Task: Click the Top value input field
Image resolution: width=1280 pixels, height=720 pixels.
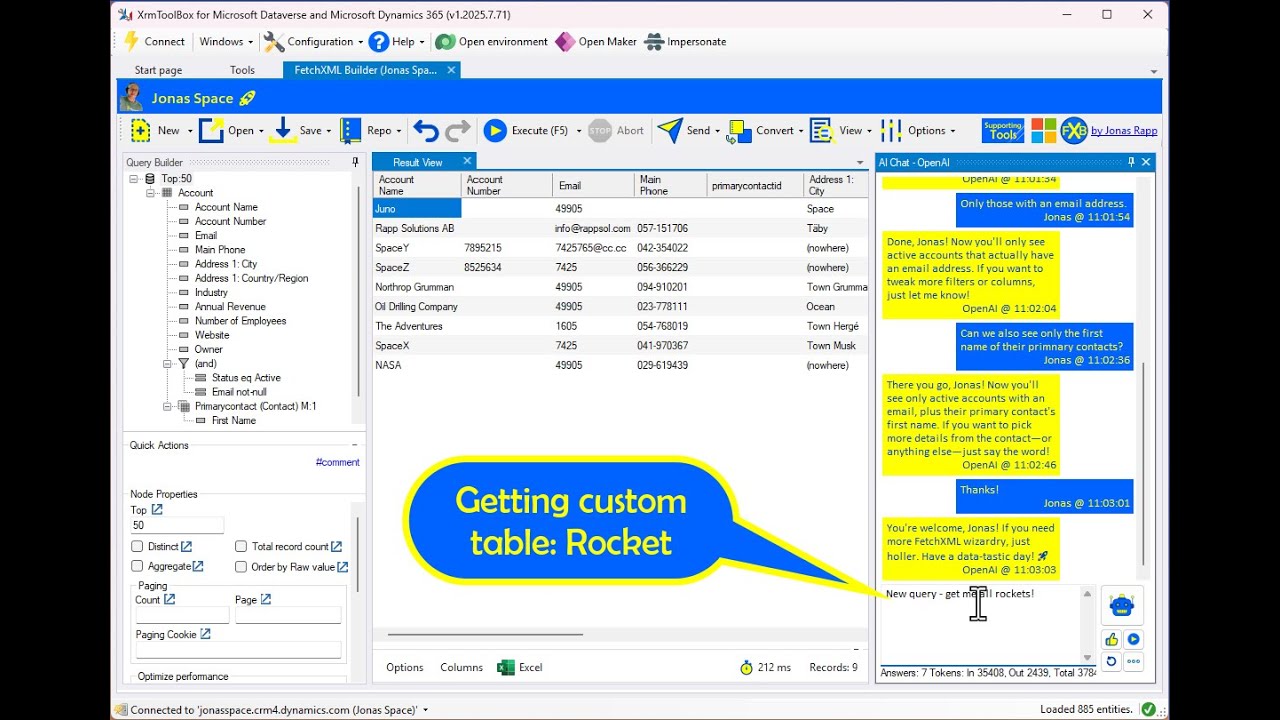Action: [x=177, y=525]
